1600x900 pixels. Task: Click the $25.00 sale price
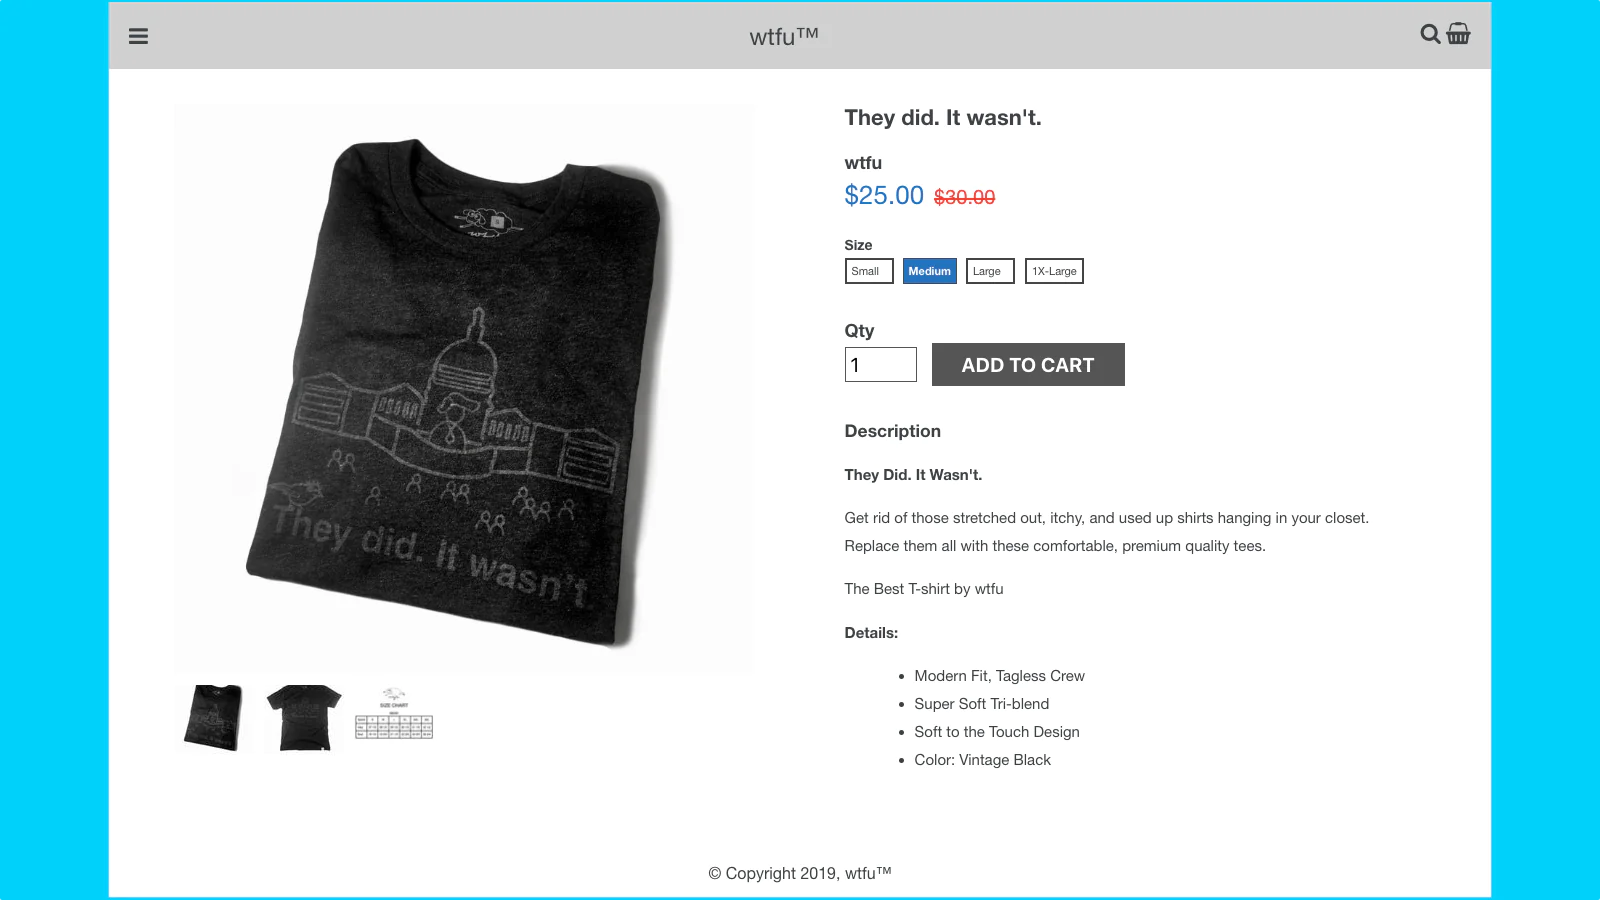click(884, 195)
